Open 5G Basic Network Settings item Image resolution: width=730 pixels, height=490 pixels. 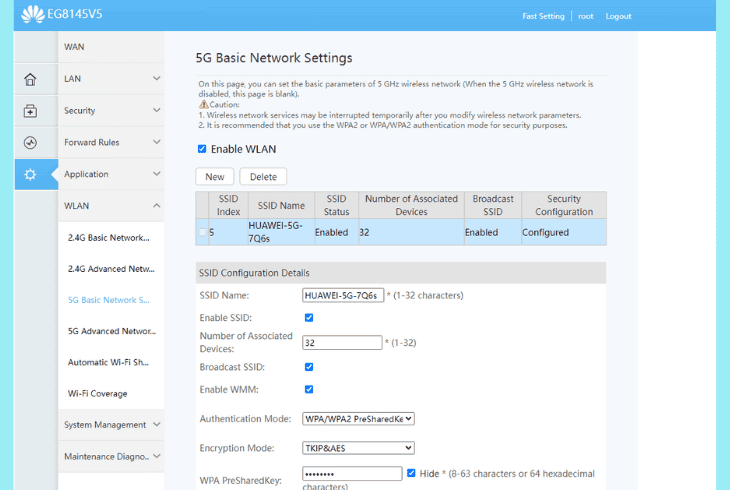(x=108, y=300)
